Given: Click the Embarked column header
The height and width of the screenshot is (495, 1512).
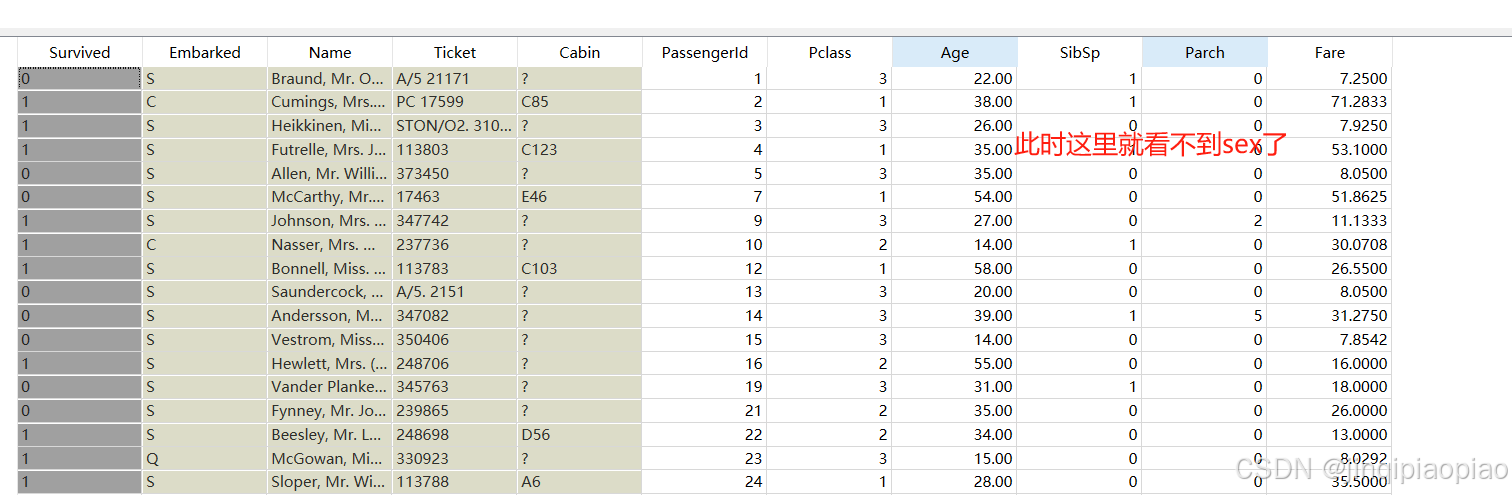Looking at the screenshot, I should pyautogui.click(x=205, y=53).
